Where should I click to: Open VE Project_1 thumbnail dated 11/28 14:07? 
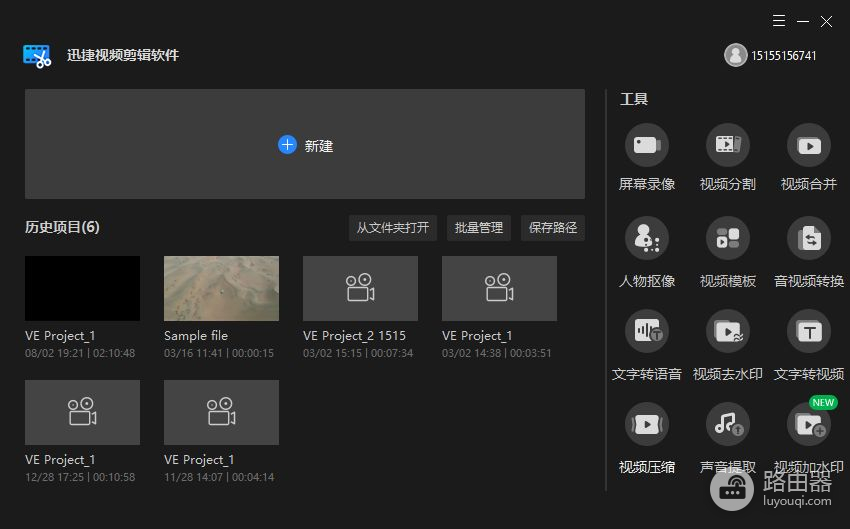221,412
